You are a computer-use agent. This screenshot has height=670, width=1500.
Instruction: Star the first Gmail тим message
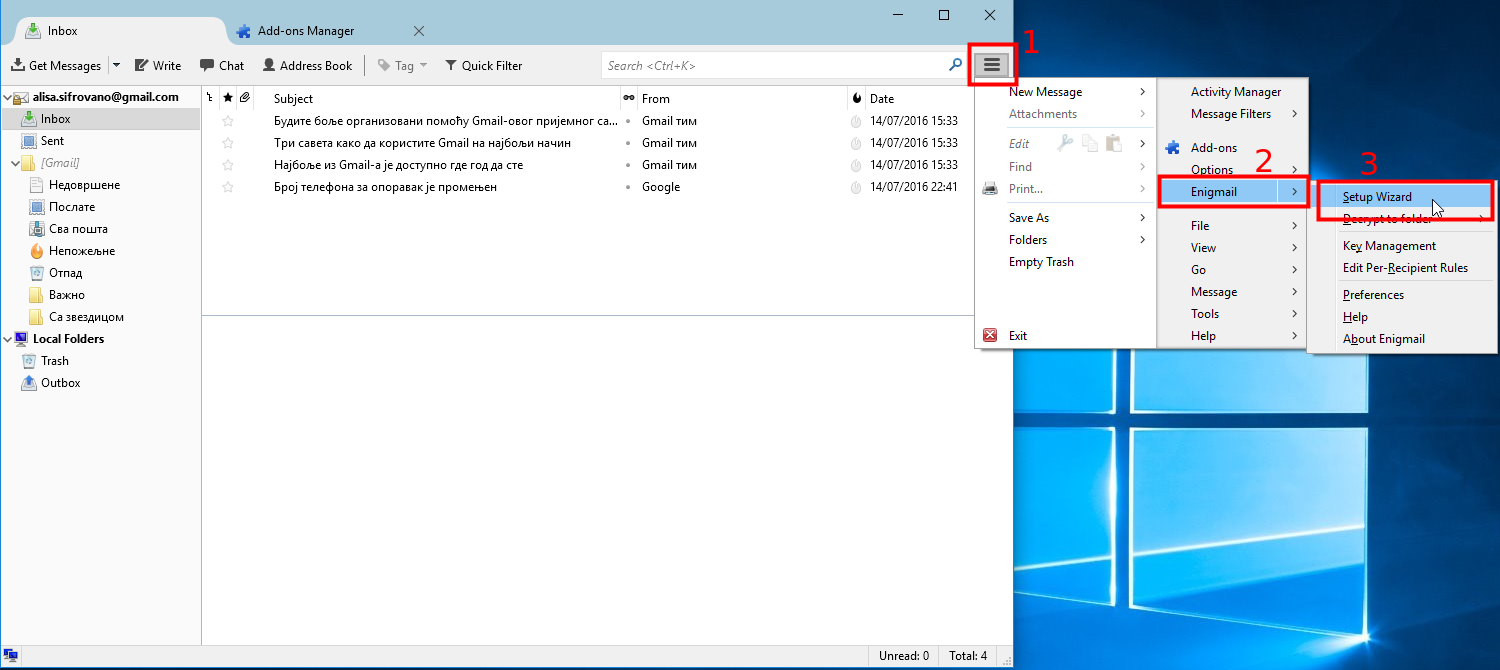(228, 121)
